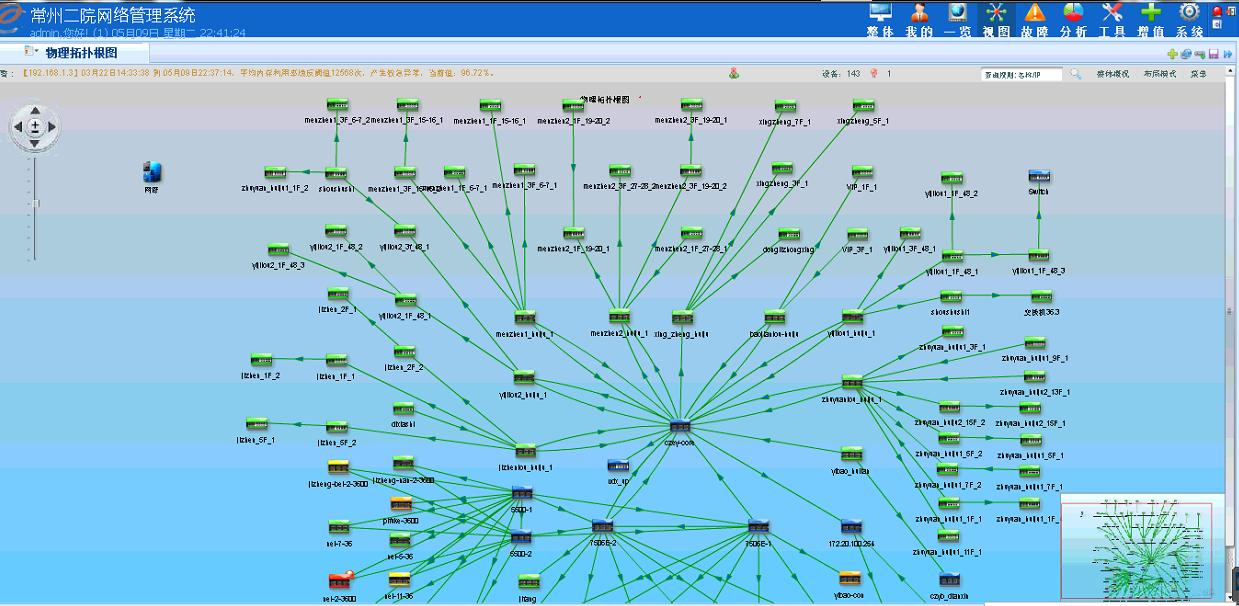This screenshot has height=606, width=1239.
Task: Select the adc_vip node
Action: 618,466
